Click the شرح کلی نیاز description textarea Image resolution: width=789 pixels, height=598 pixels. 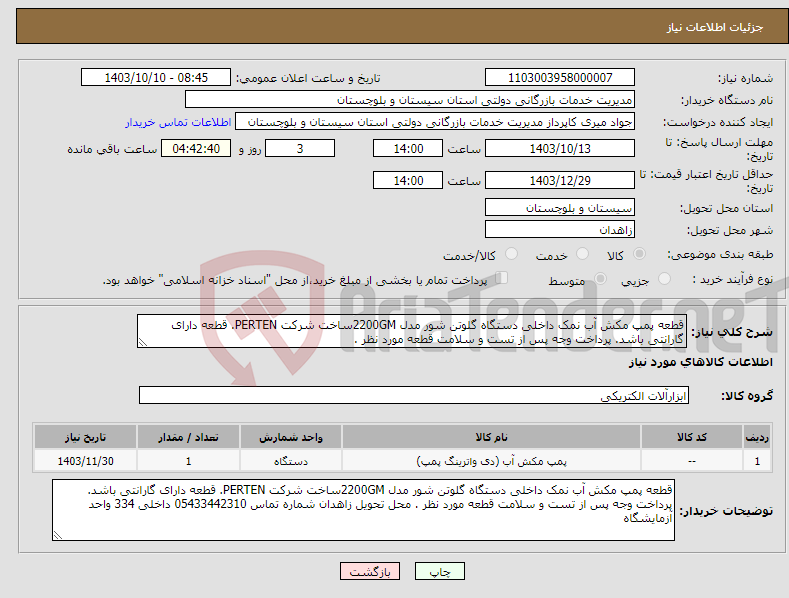point(412,331)
